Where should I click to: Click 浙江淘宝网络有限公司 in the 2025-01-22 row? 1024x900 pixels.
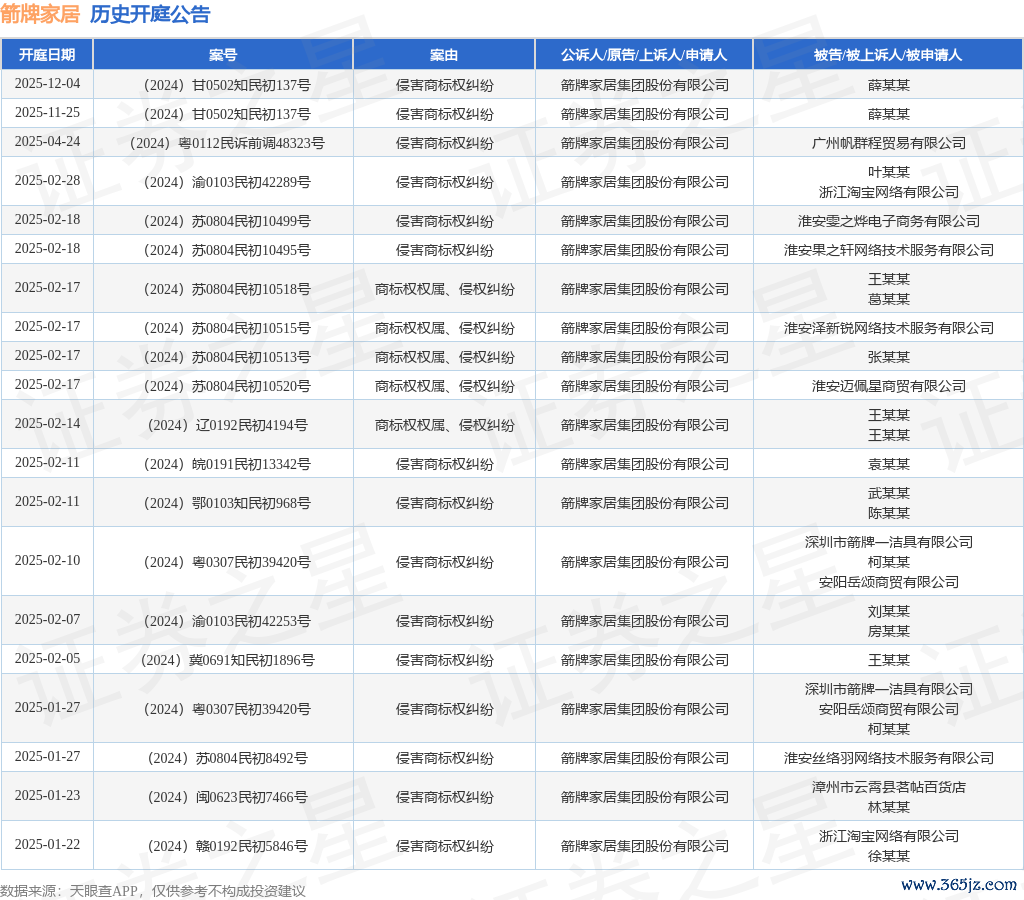[888, 837]
